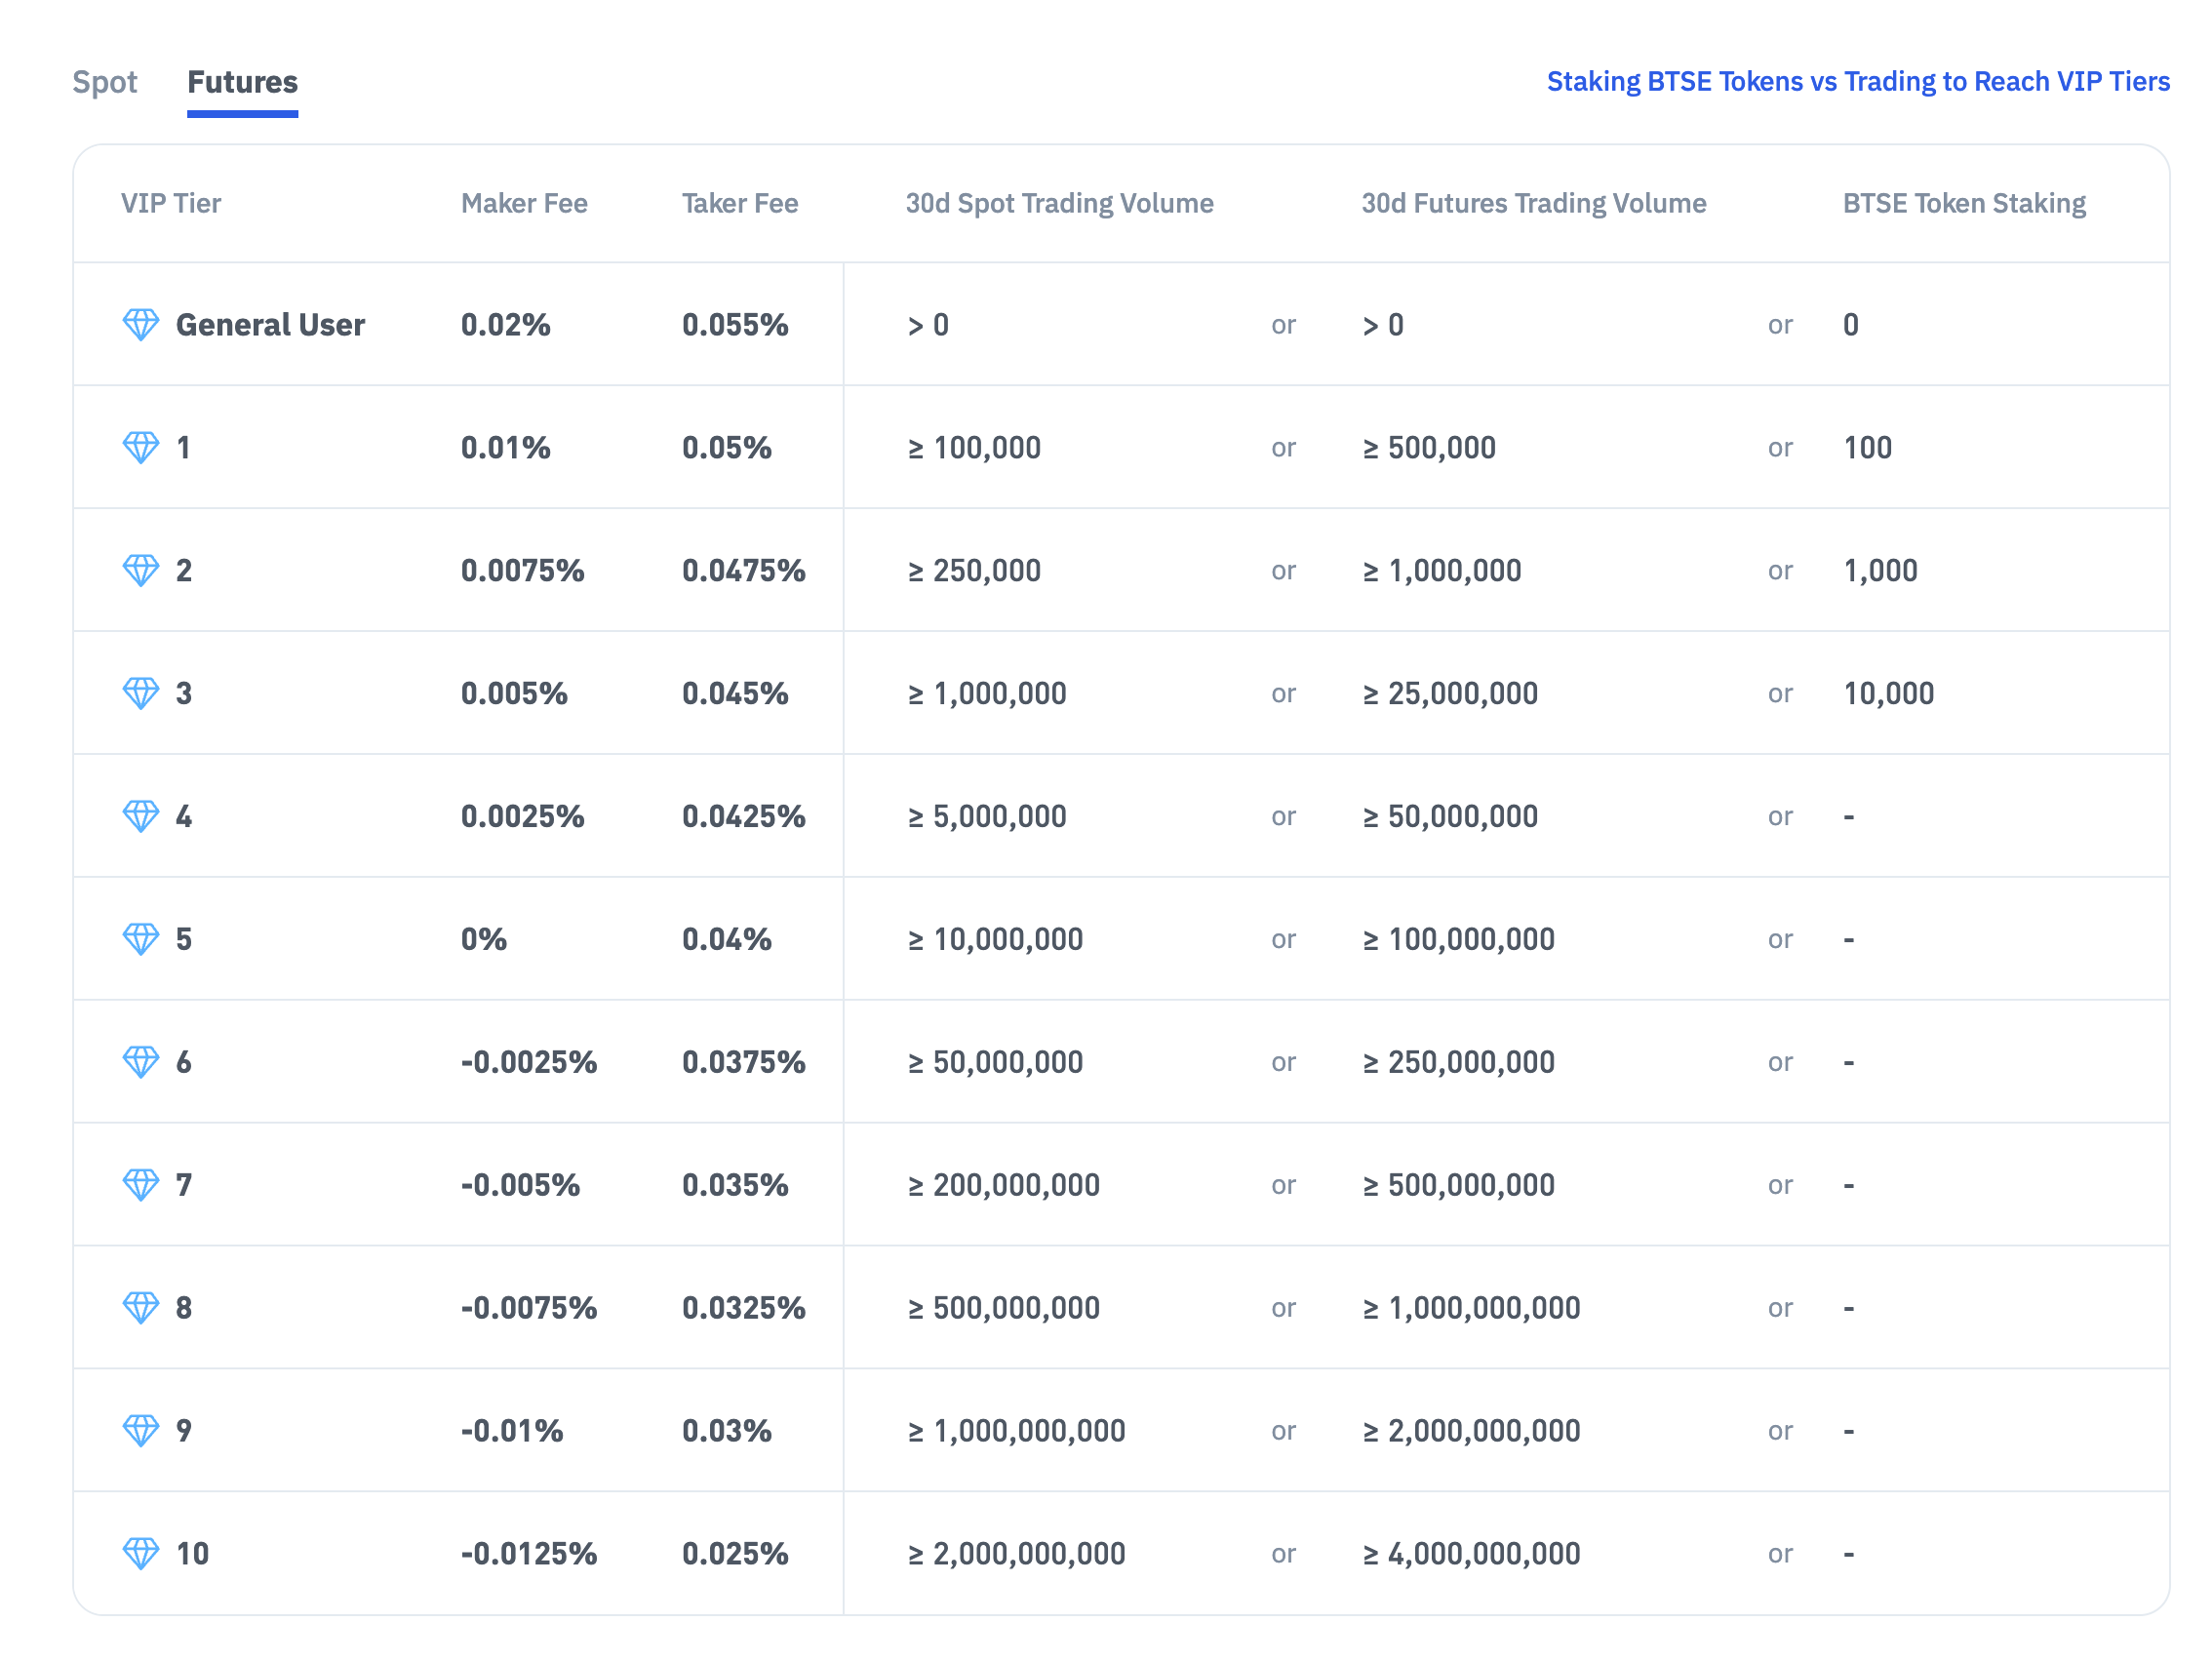Select the Futures tab
Image resolution: width=2212 pixels, height=1662 pixels.
click(243, 82)
